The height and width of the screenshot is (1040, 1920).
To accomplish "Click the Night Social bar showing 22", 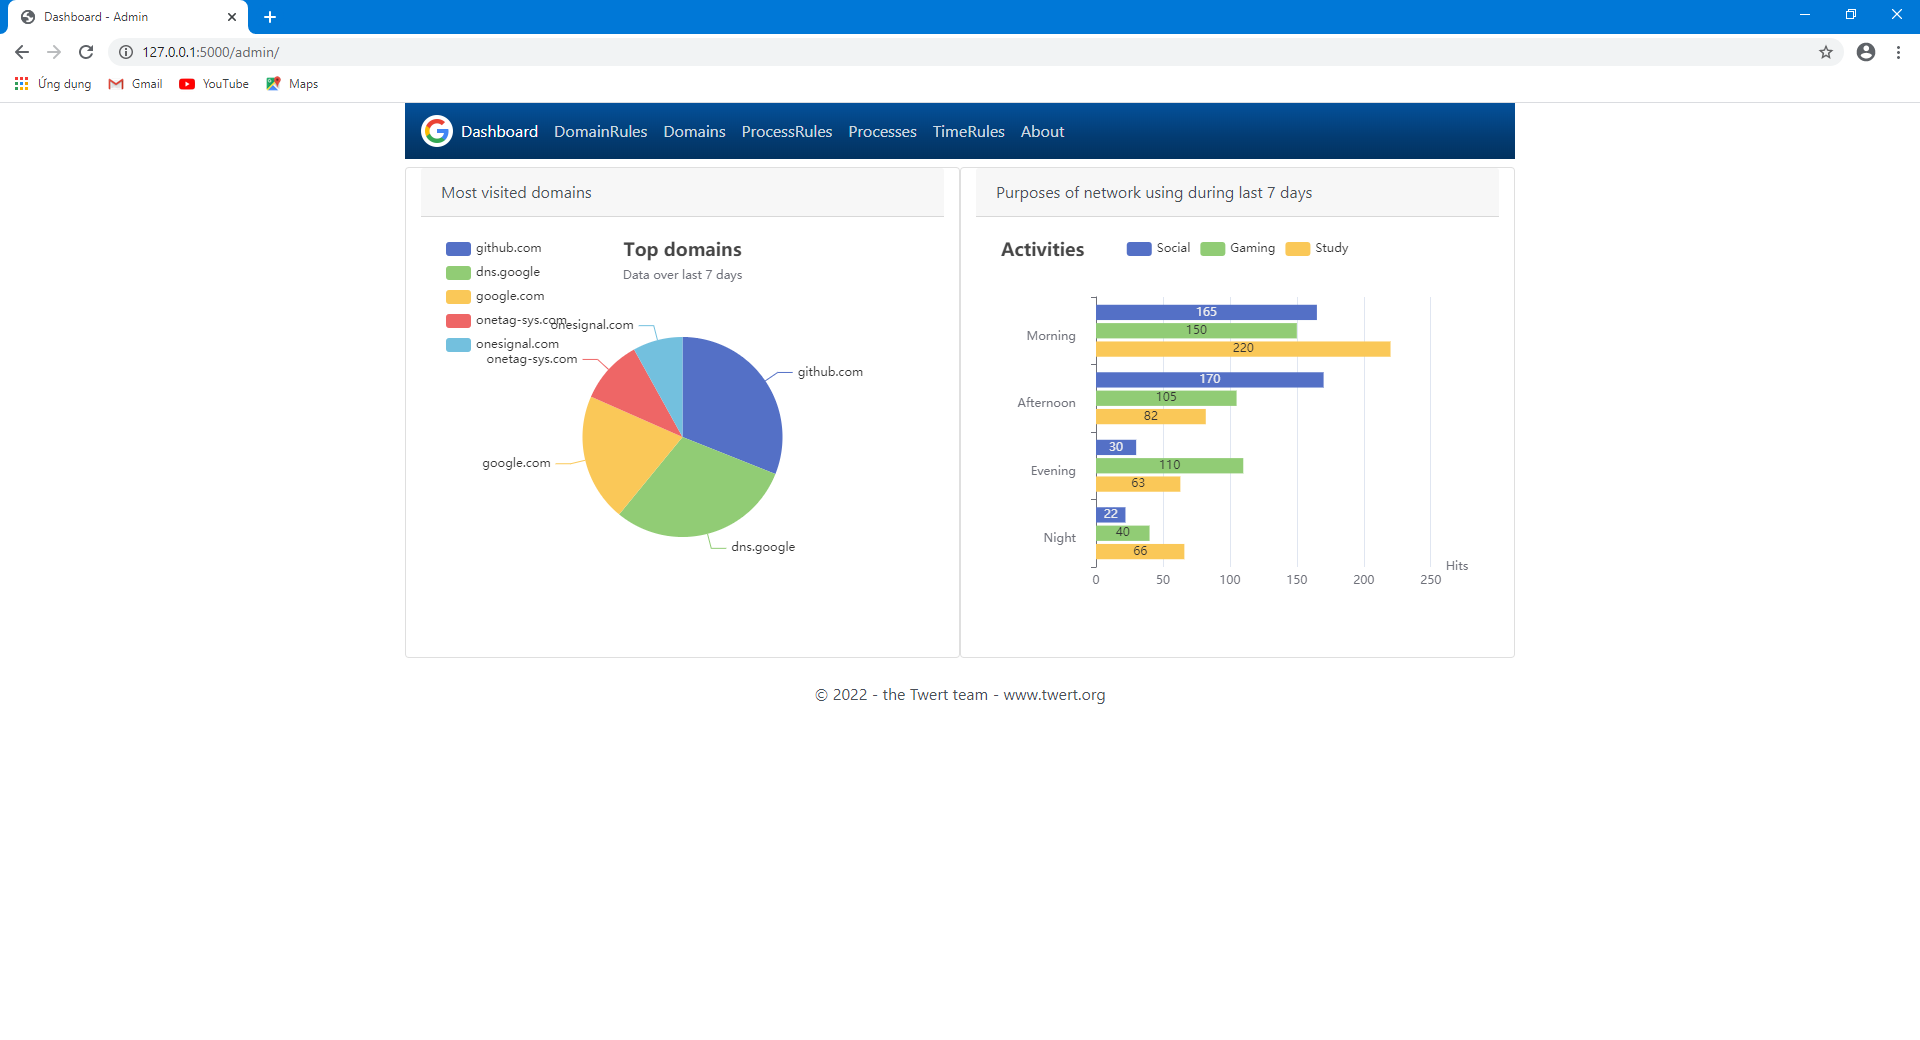I will 1111,514.
